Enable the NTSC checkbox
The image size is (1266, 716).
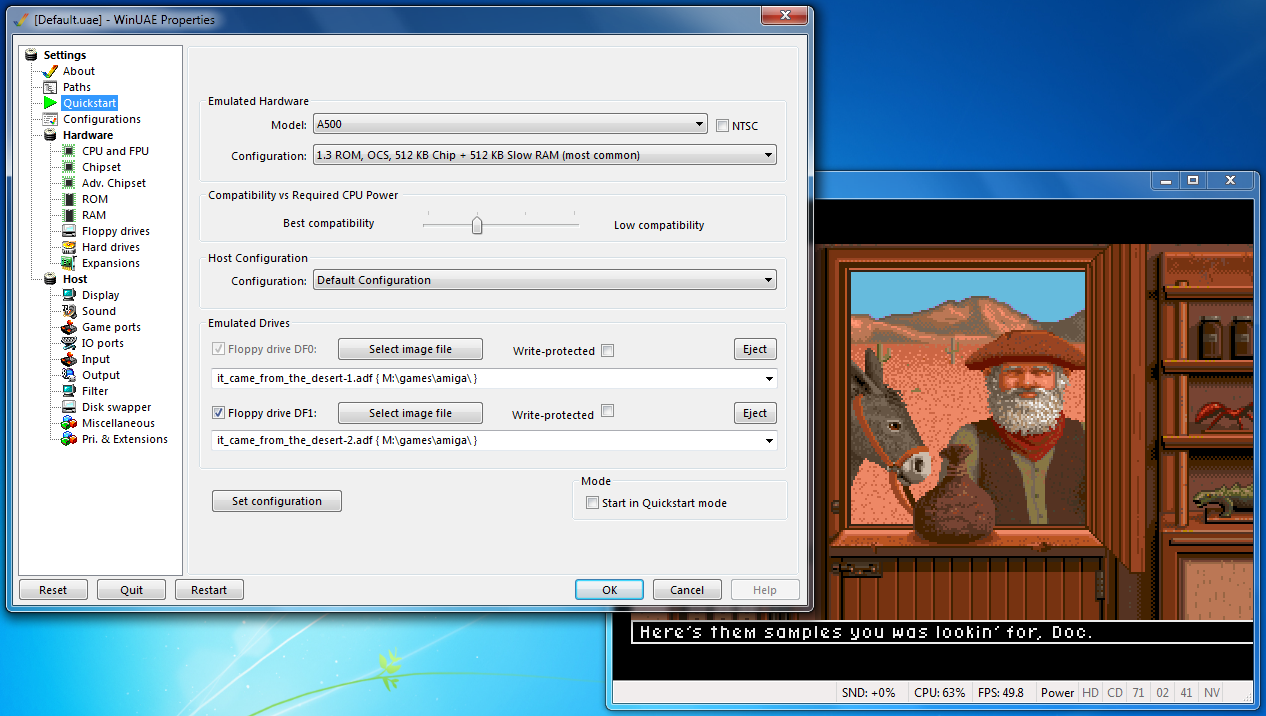tap(723, 125)
